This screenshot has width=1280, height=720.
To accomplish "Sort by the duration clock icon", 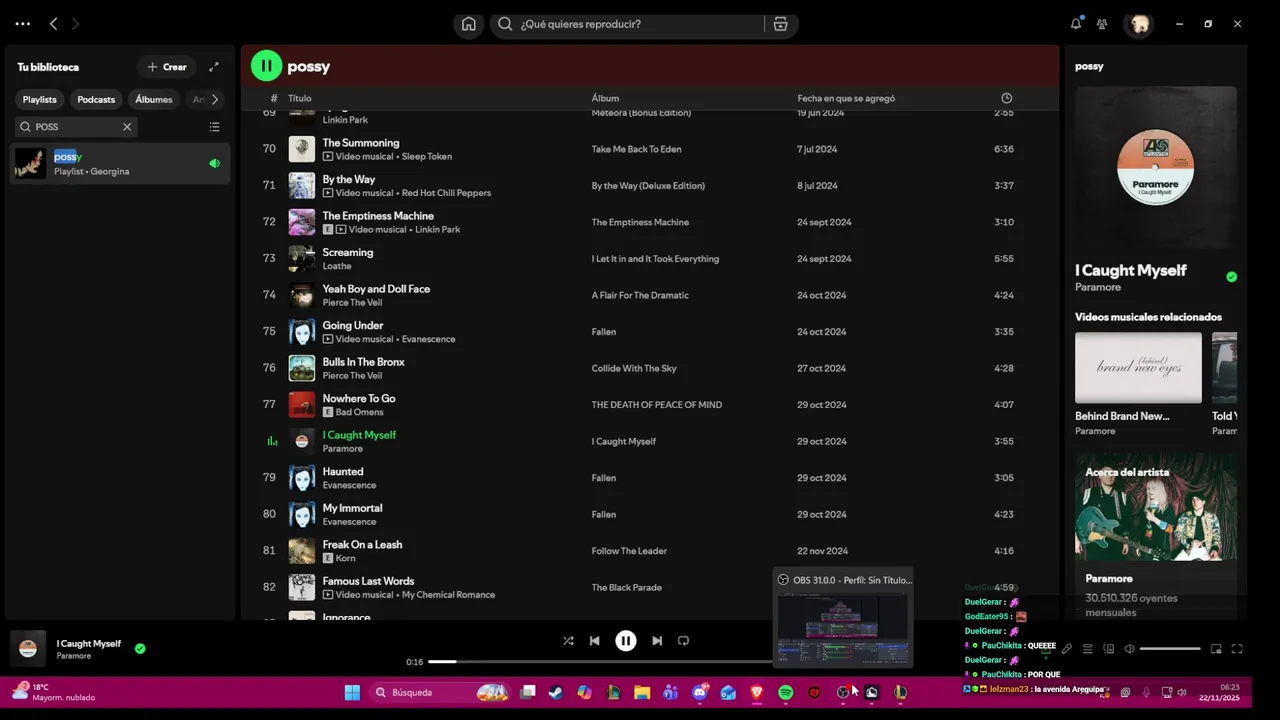I will [x=1006, y=98].
